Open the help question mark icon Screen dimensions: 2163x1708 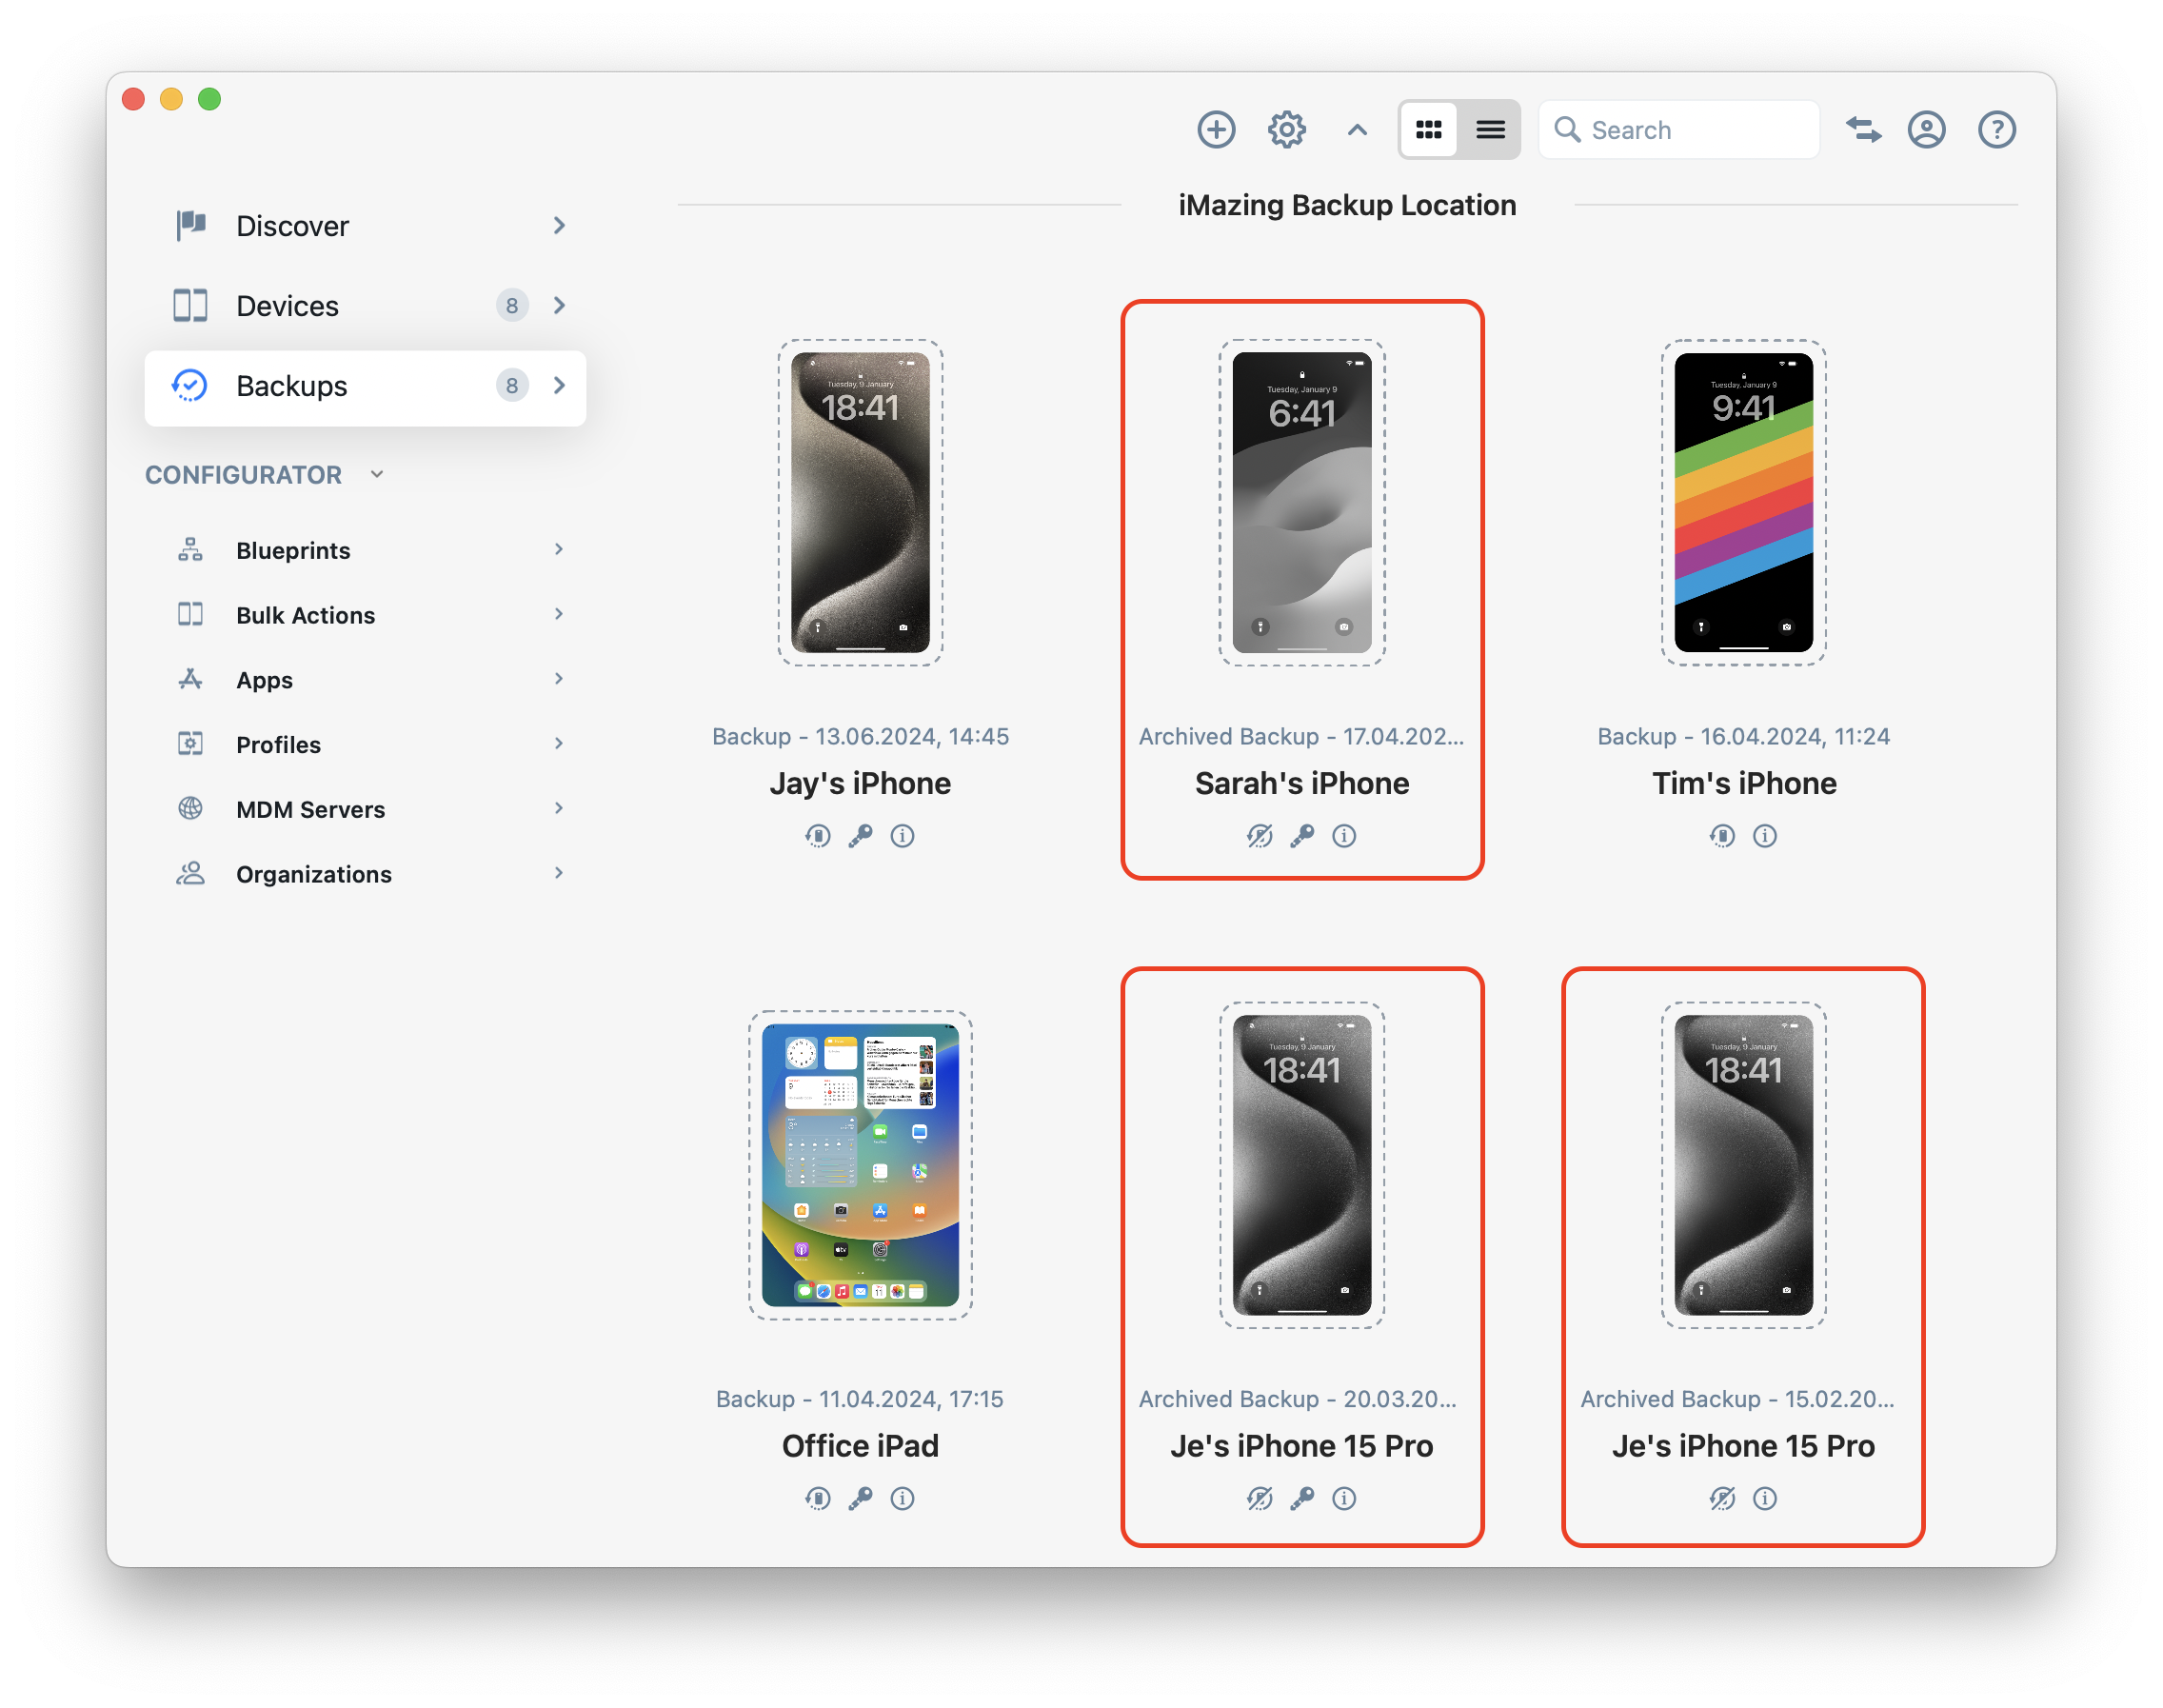point(1996,130)
